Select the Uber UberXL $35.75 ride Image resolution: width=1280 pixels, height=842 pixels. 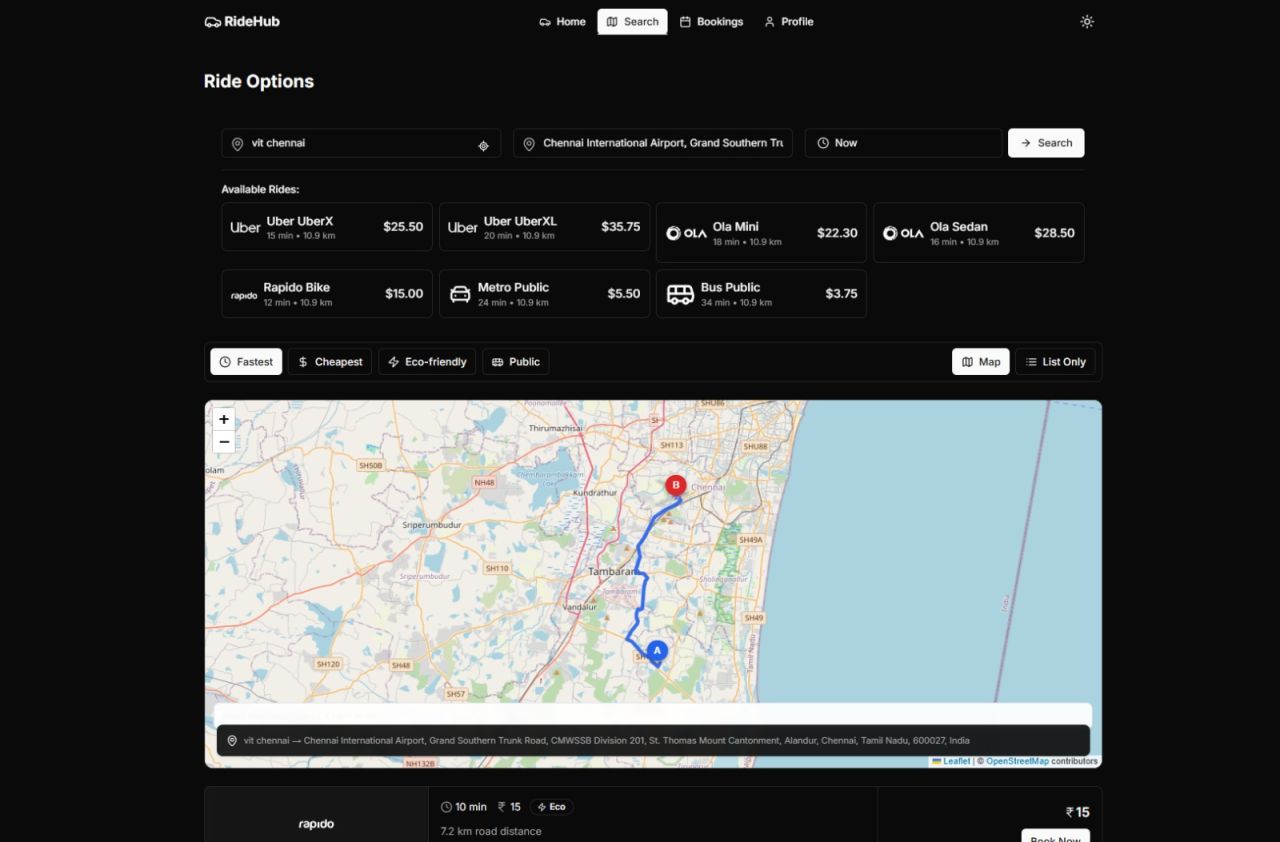point(544,227)
